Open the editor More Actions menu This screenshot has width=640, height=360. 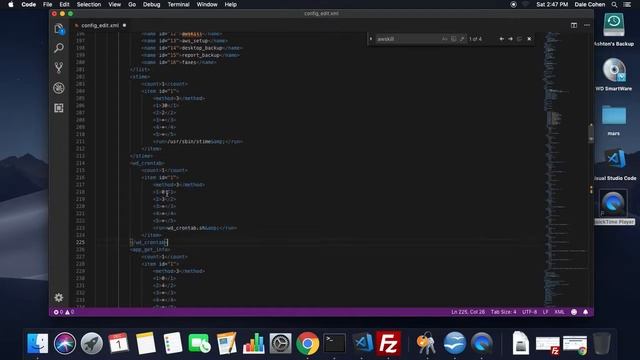[x=587, y=25]
